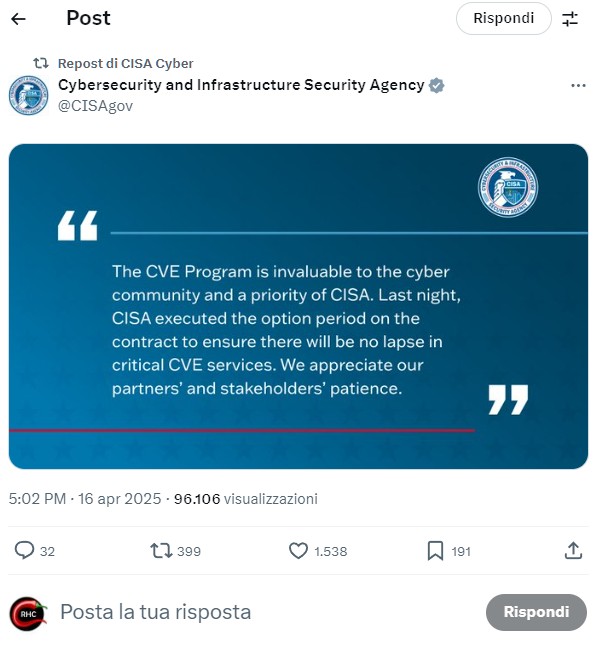Submit reply with gray Rispondi button

(x=535, y=612)
